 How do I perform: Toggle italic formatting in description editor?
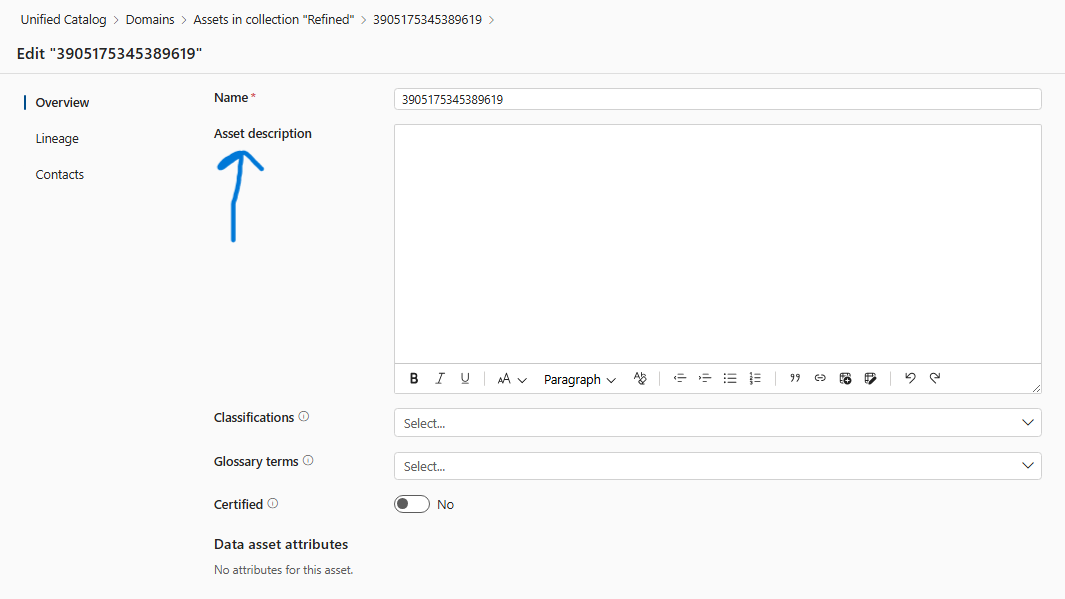(x=439, y=379)
